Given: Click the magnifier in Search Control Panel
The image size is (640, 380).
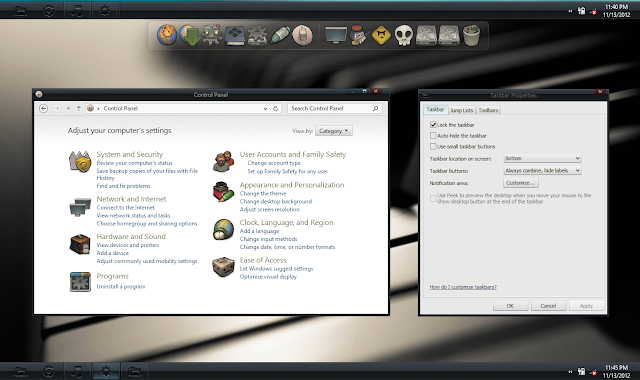Looking at the screenshot, I should (x=375, y=109).
